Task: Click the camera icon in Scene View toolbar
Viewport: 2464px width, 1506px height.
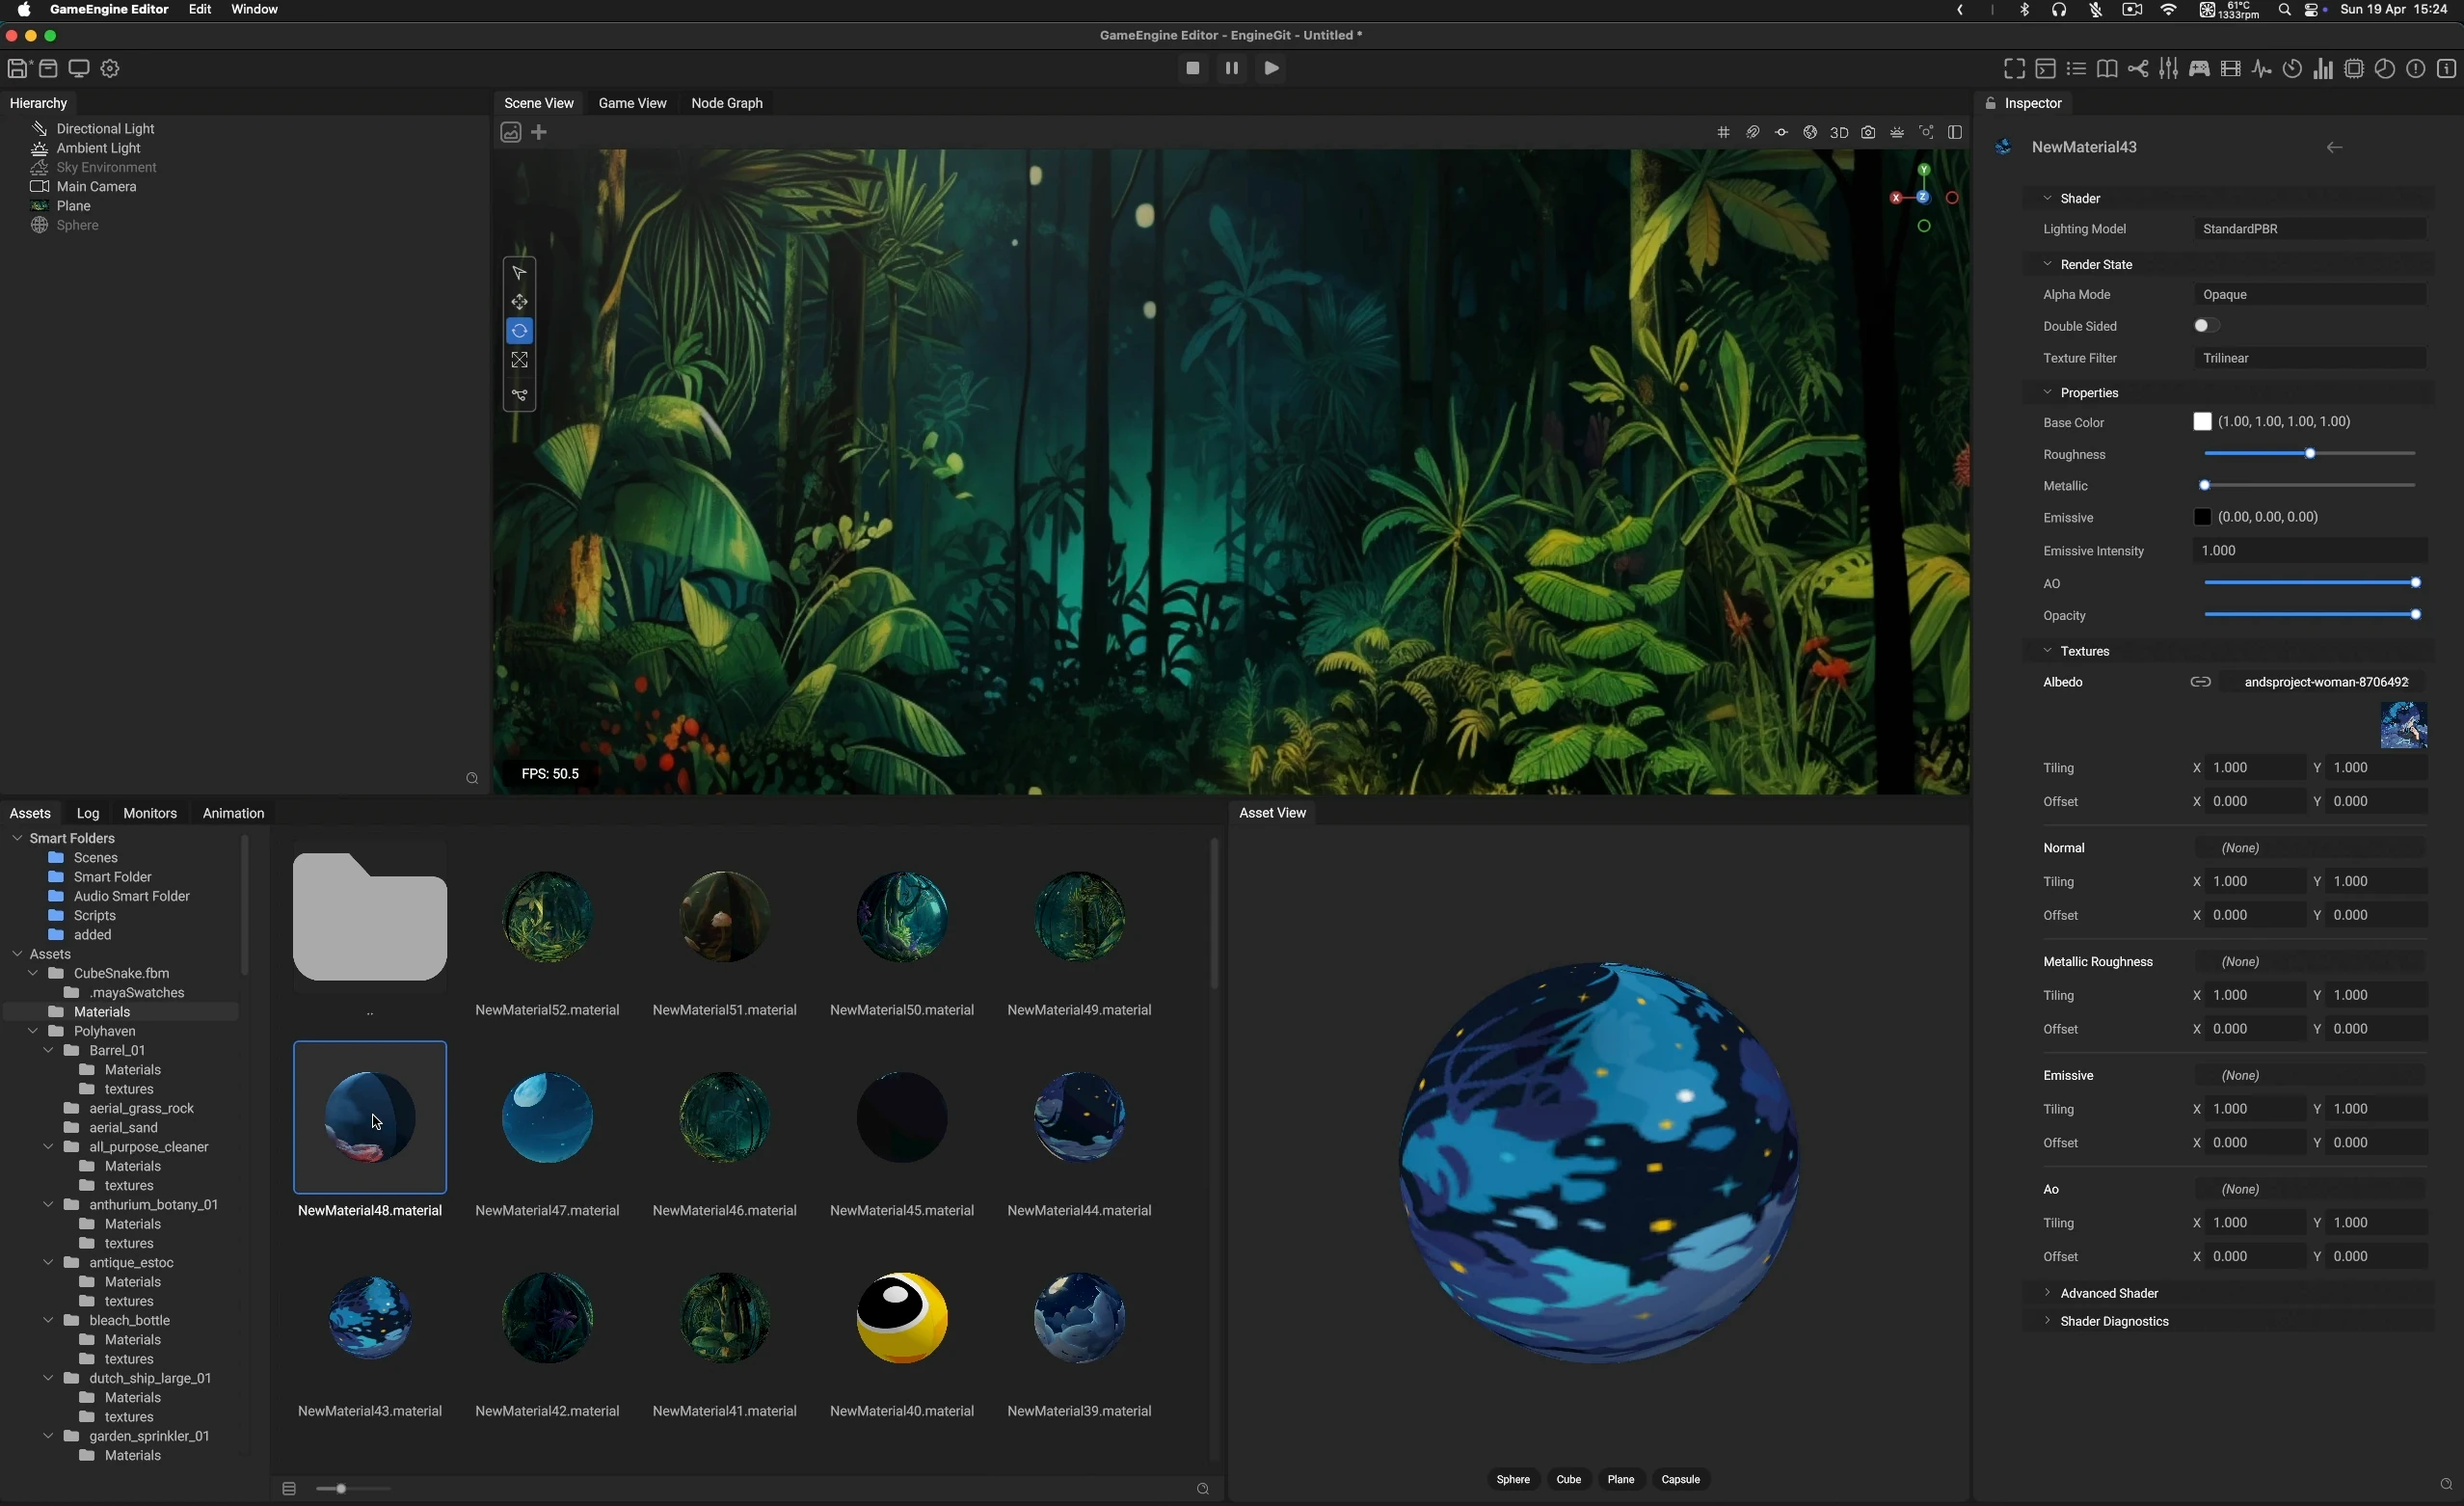Action: tap(1868, 132)
